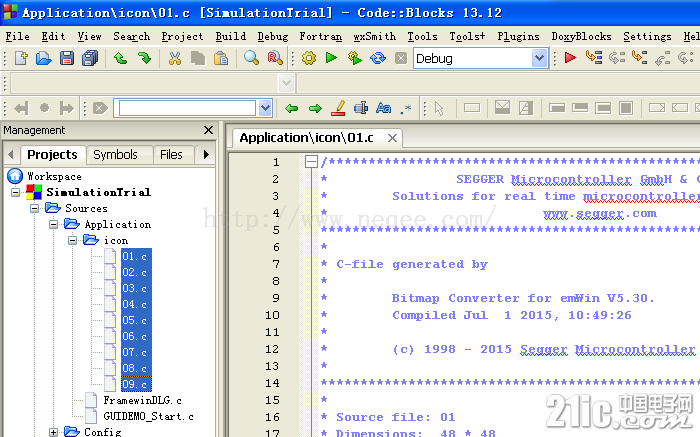Click the previous bookmark arrow icon
The image size is (700, 437).
click(21, 108)
